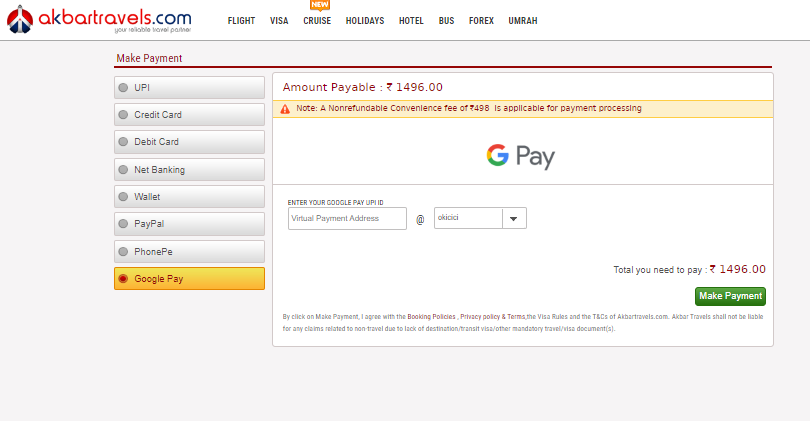Go to the FOREX section
The image size is (810, 421).
point(481,21)
